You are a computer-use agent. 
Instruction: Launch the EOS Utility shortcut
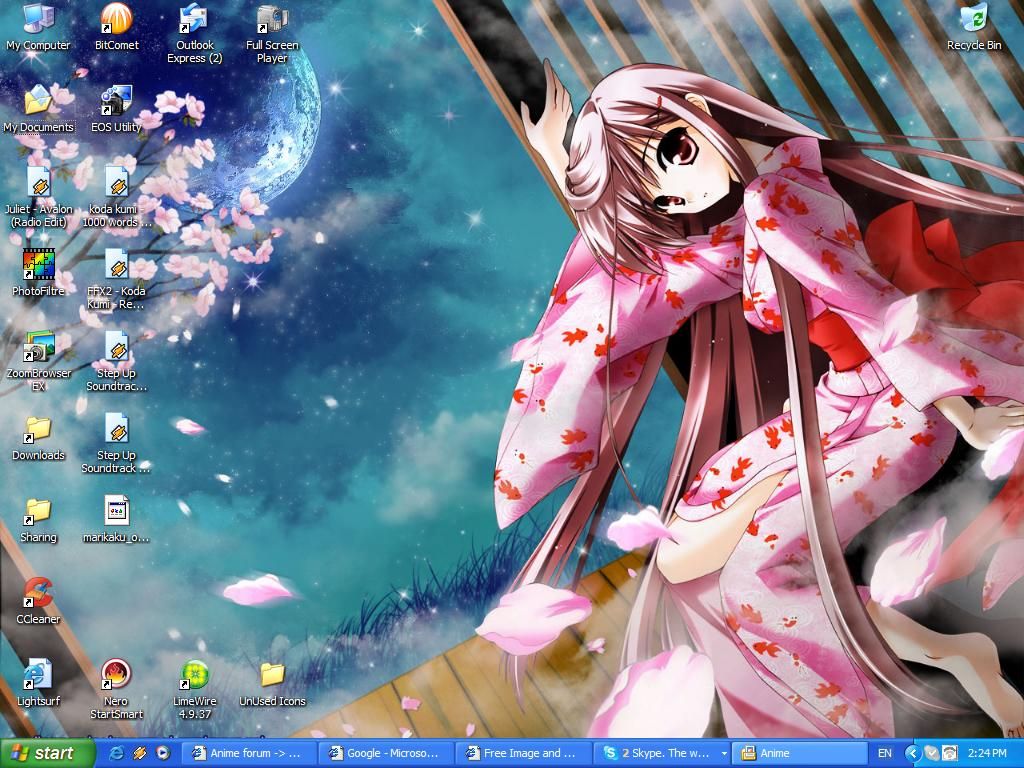tap(116, 109)
